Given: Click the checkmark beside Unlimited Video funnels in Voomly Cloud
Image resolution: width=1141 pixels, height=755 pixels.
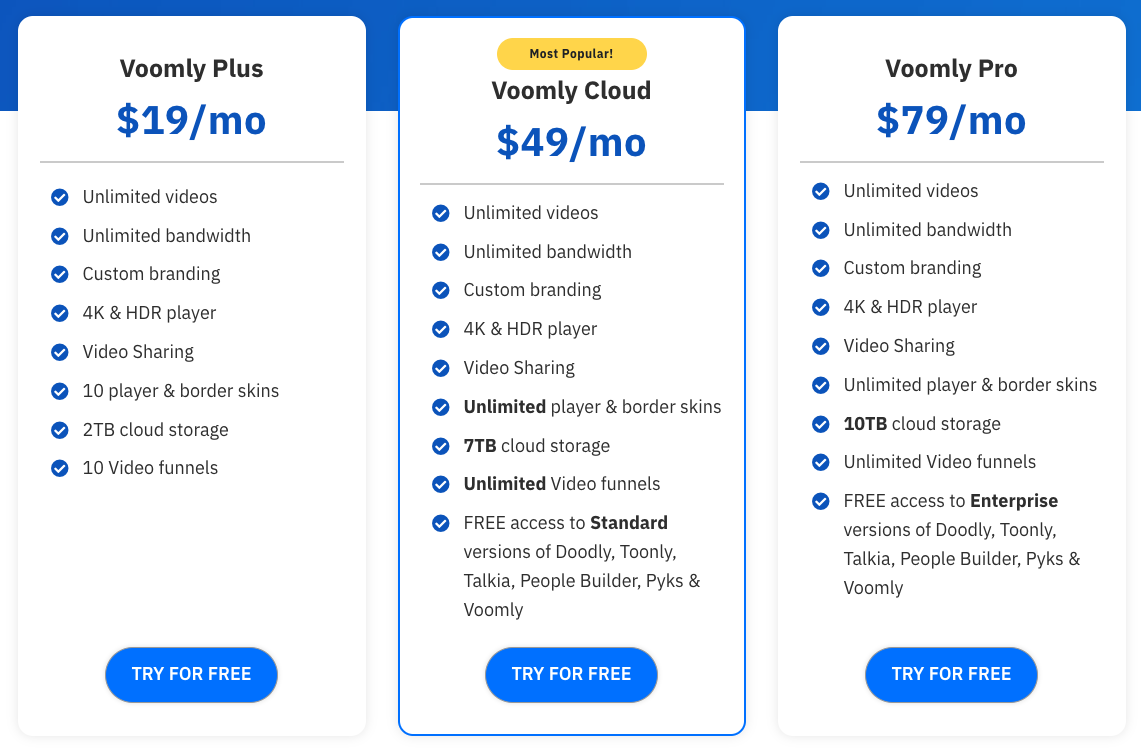Looking at the screenshot, I should [440, 484].
